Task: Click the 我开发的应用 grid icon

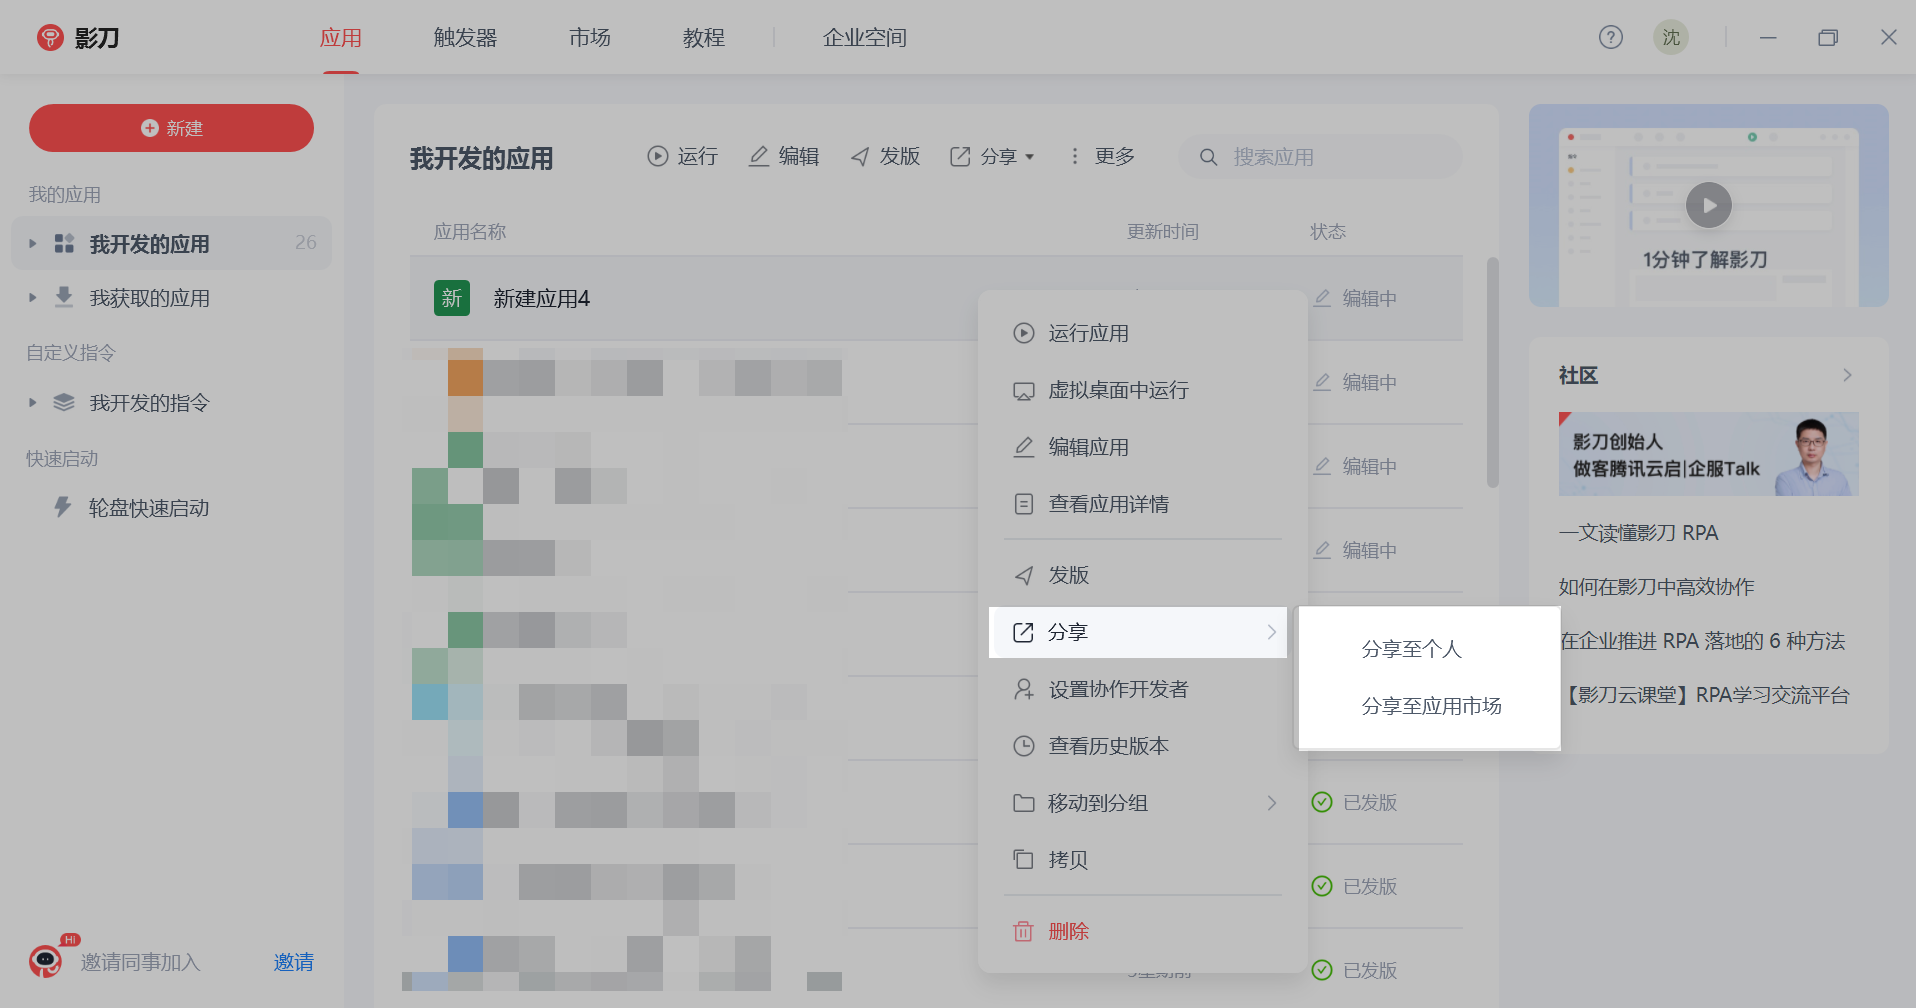Action: click(x=64, y=243)
